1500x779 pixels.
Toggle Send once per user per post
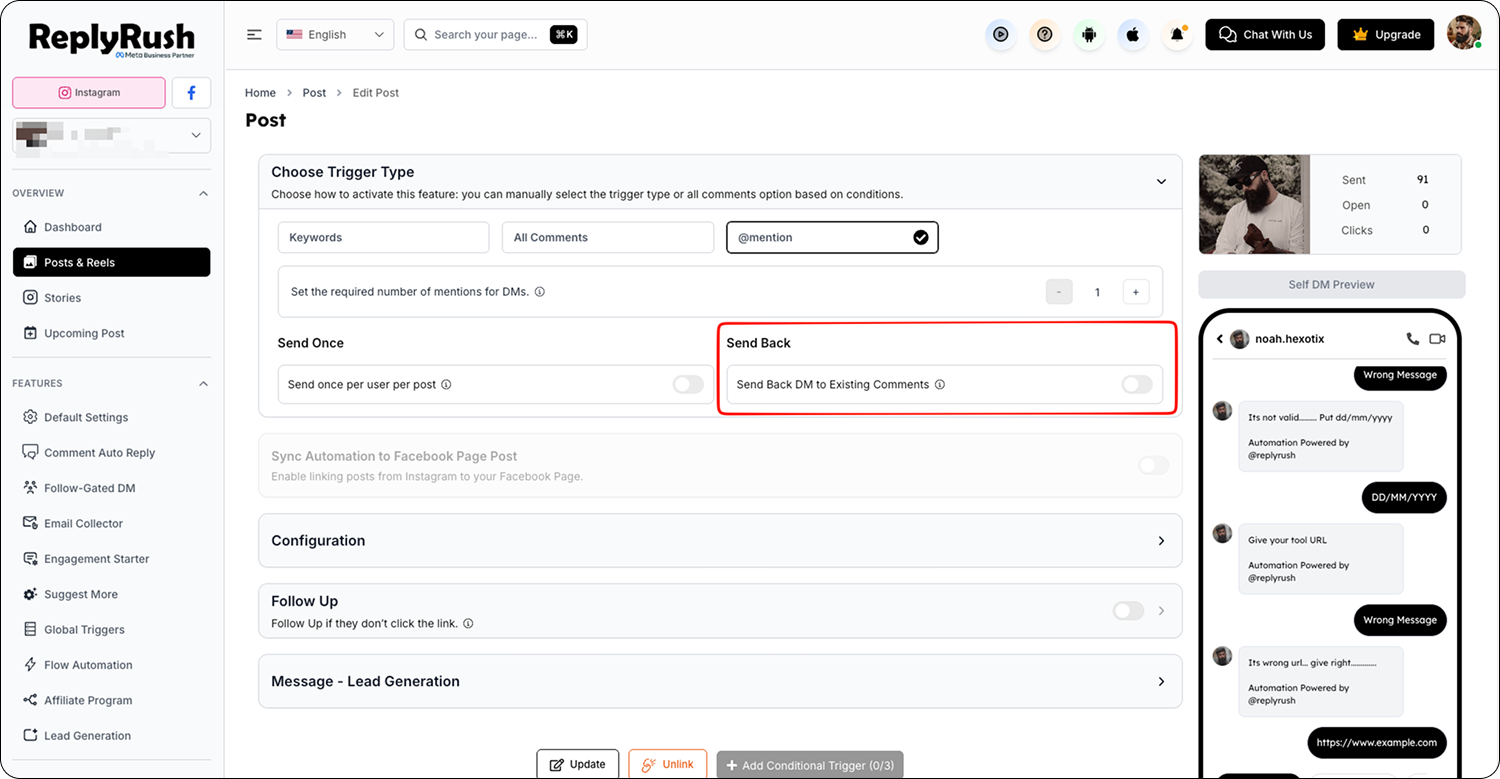688,384
